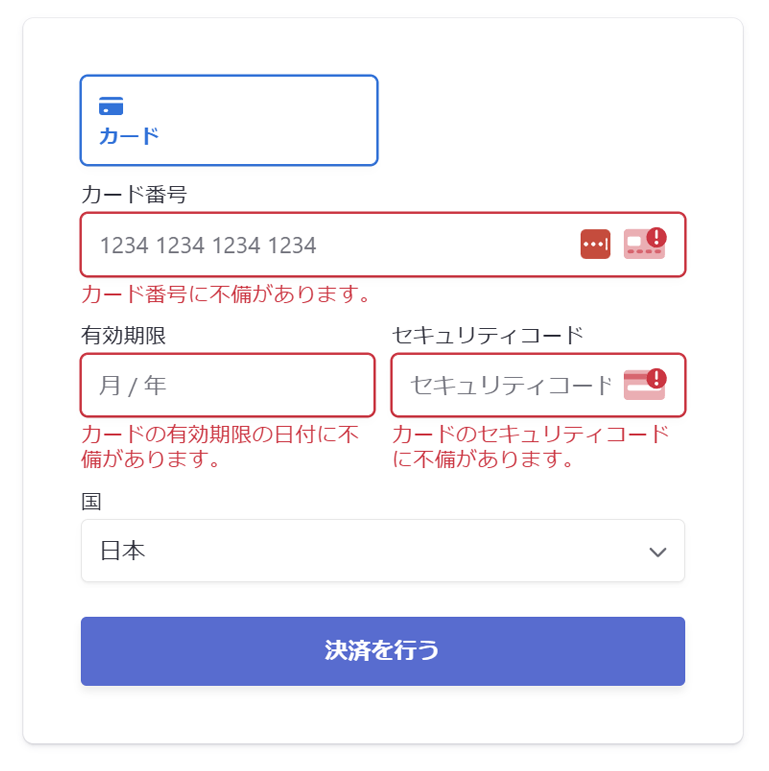Click card error icon in card number field

pos(640,245)
